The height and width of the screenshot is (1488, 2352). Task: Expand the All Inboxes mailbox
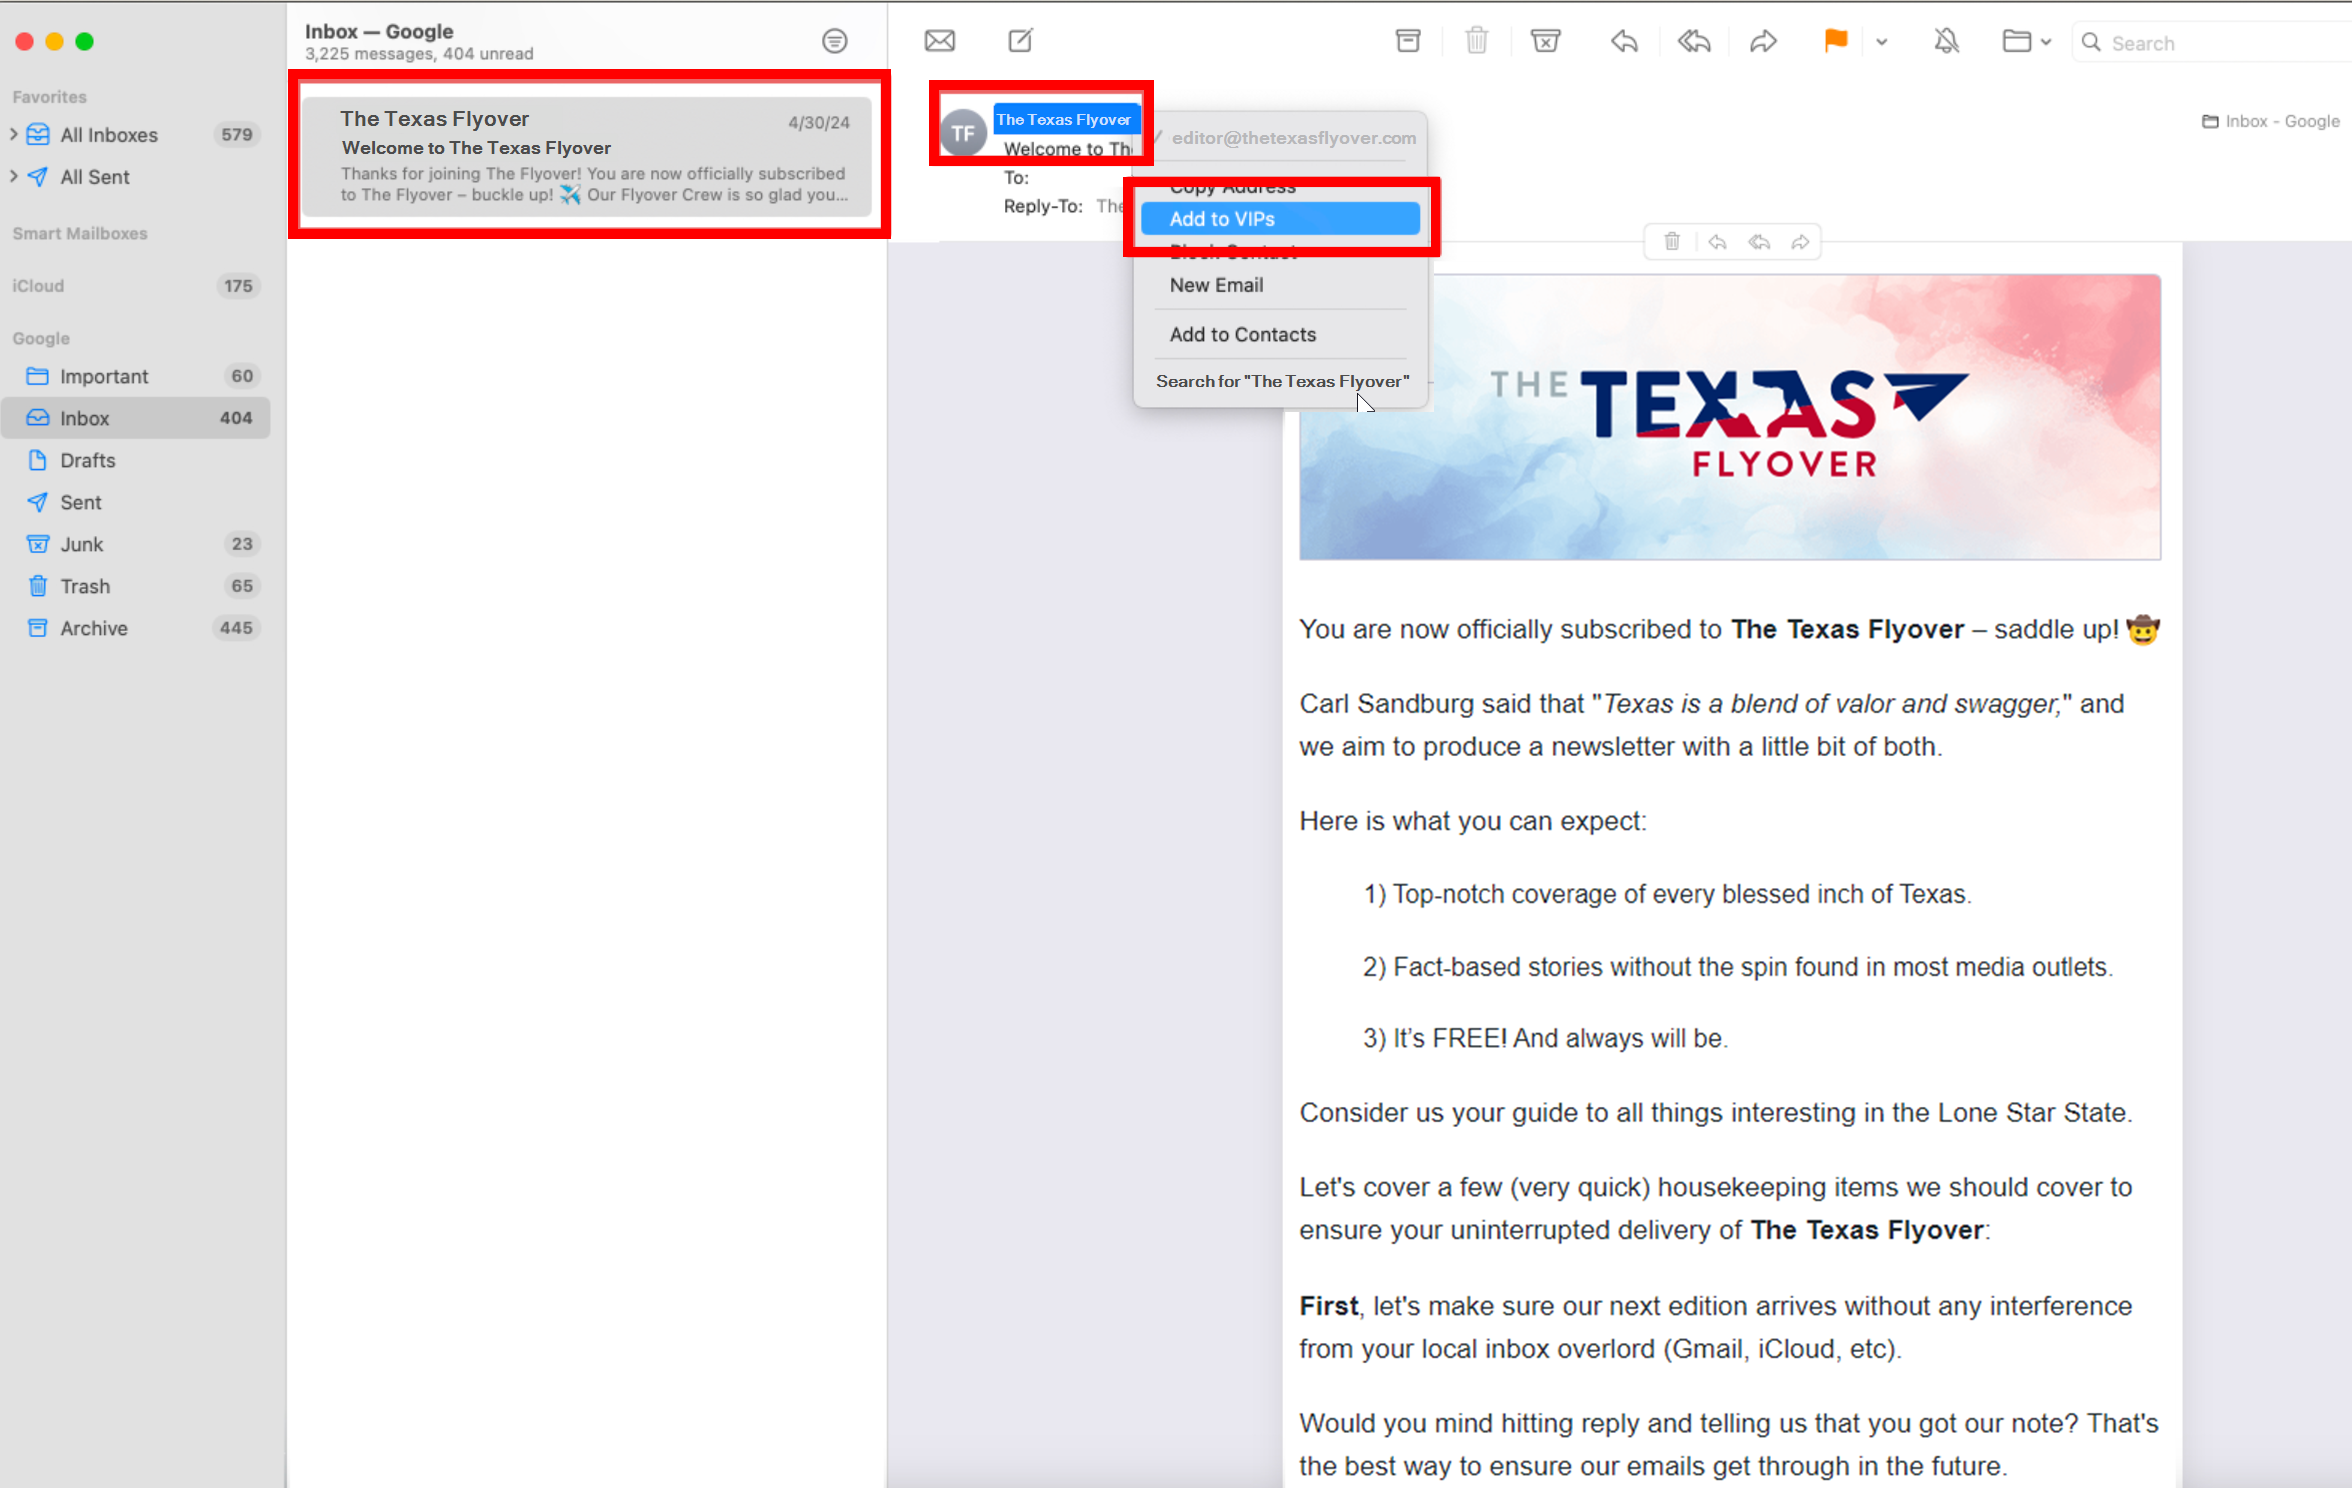(x=13, y=134)
